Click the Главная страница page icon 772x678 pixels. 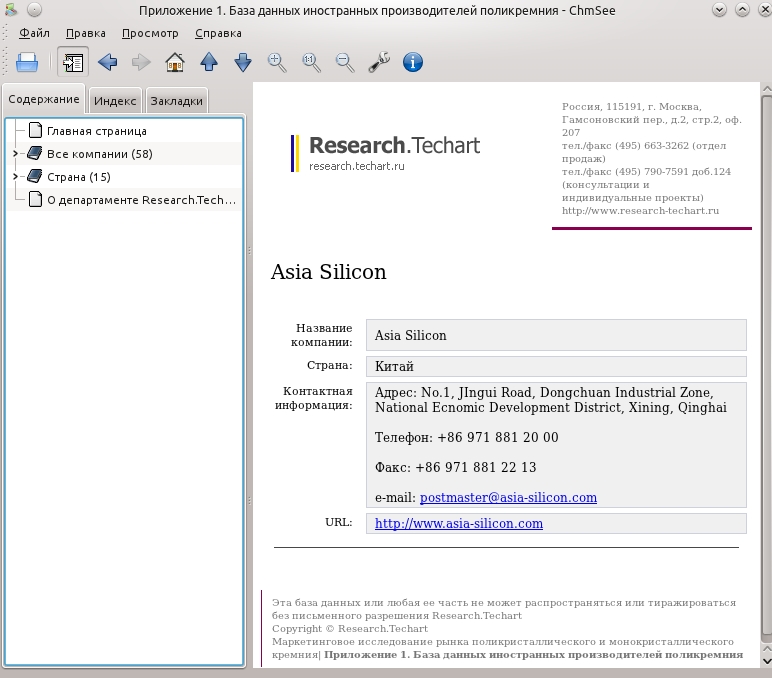(35, 130)
